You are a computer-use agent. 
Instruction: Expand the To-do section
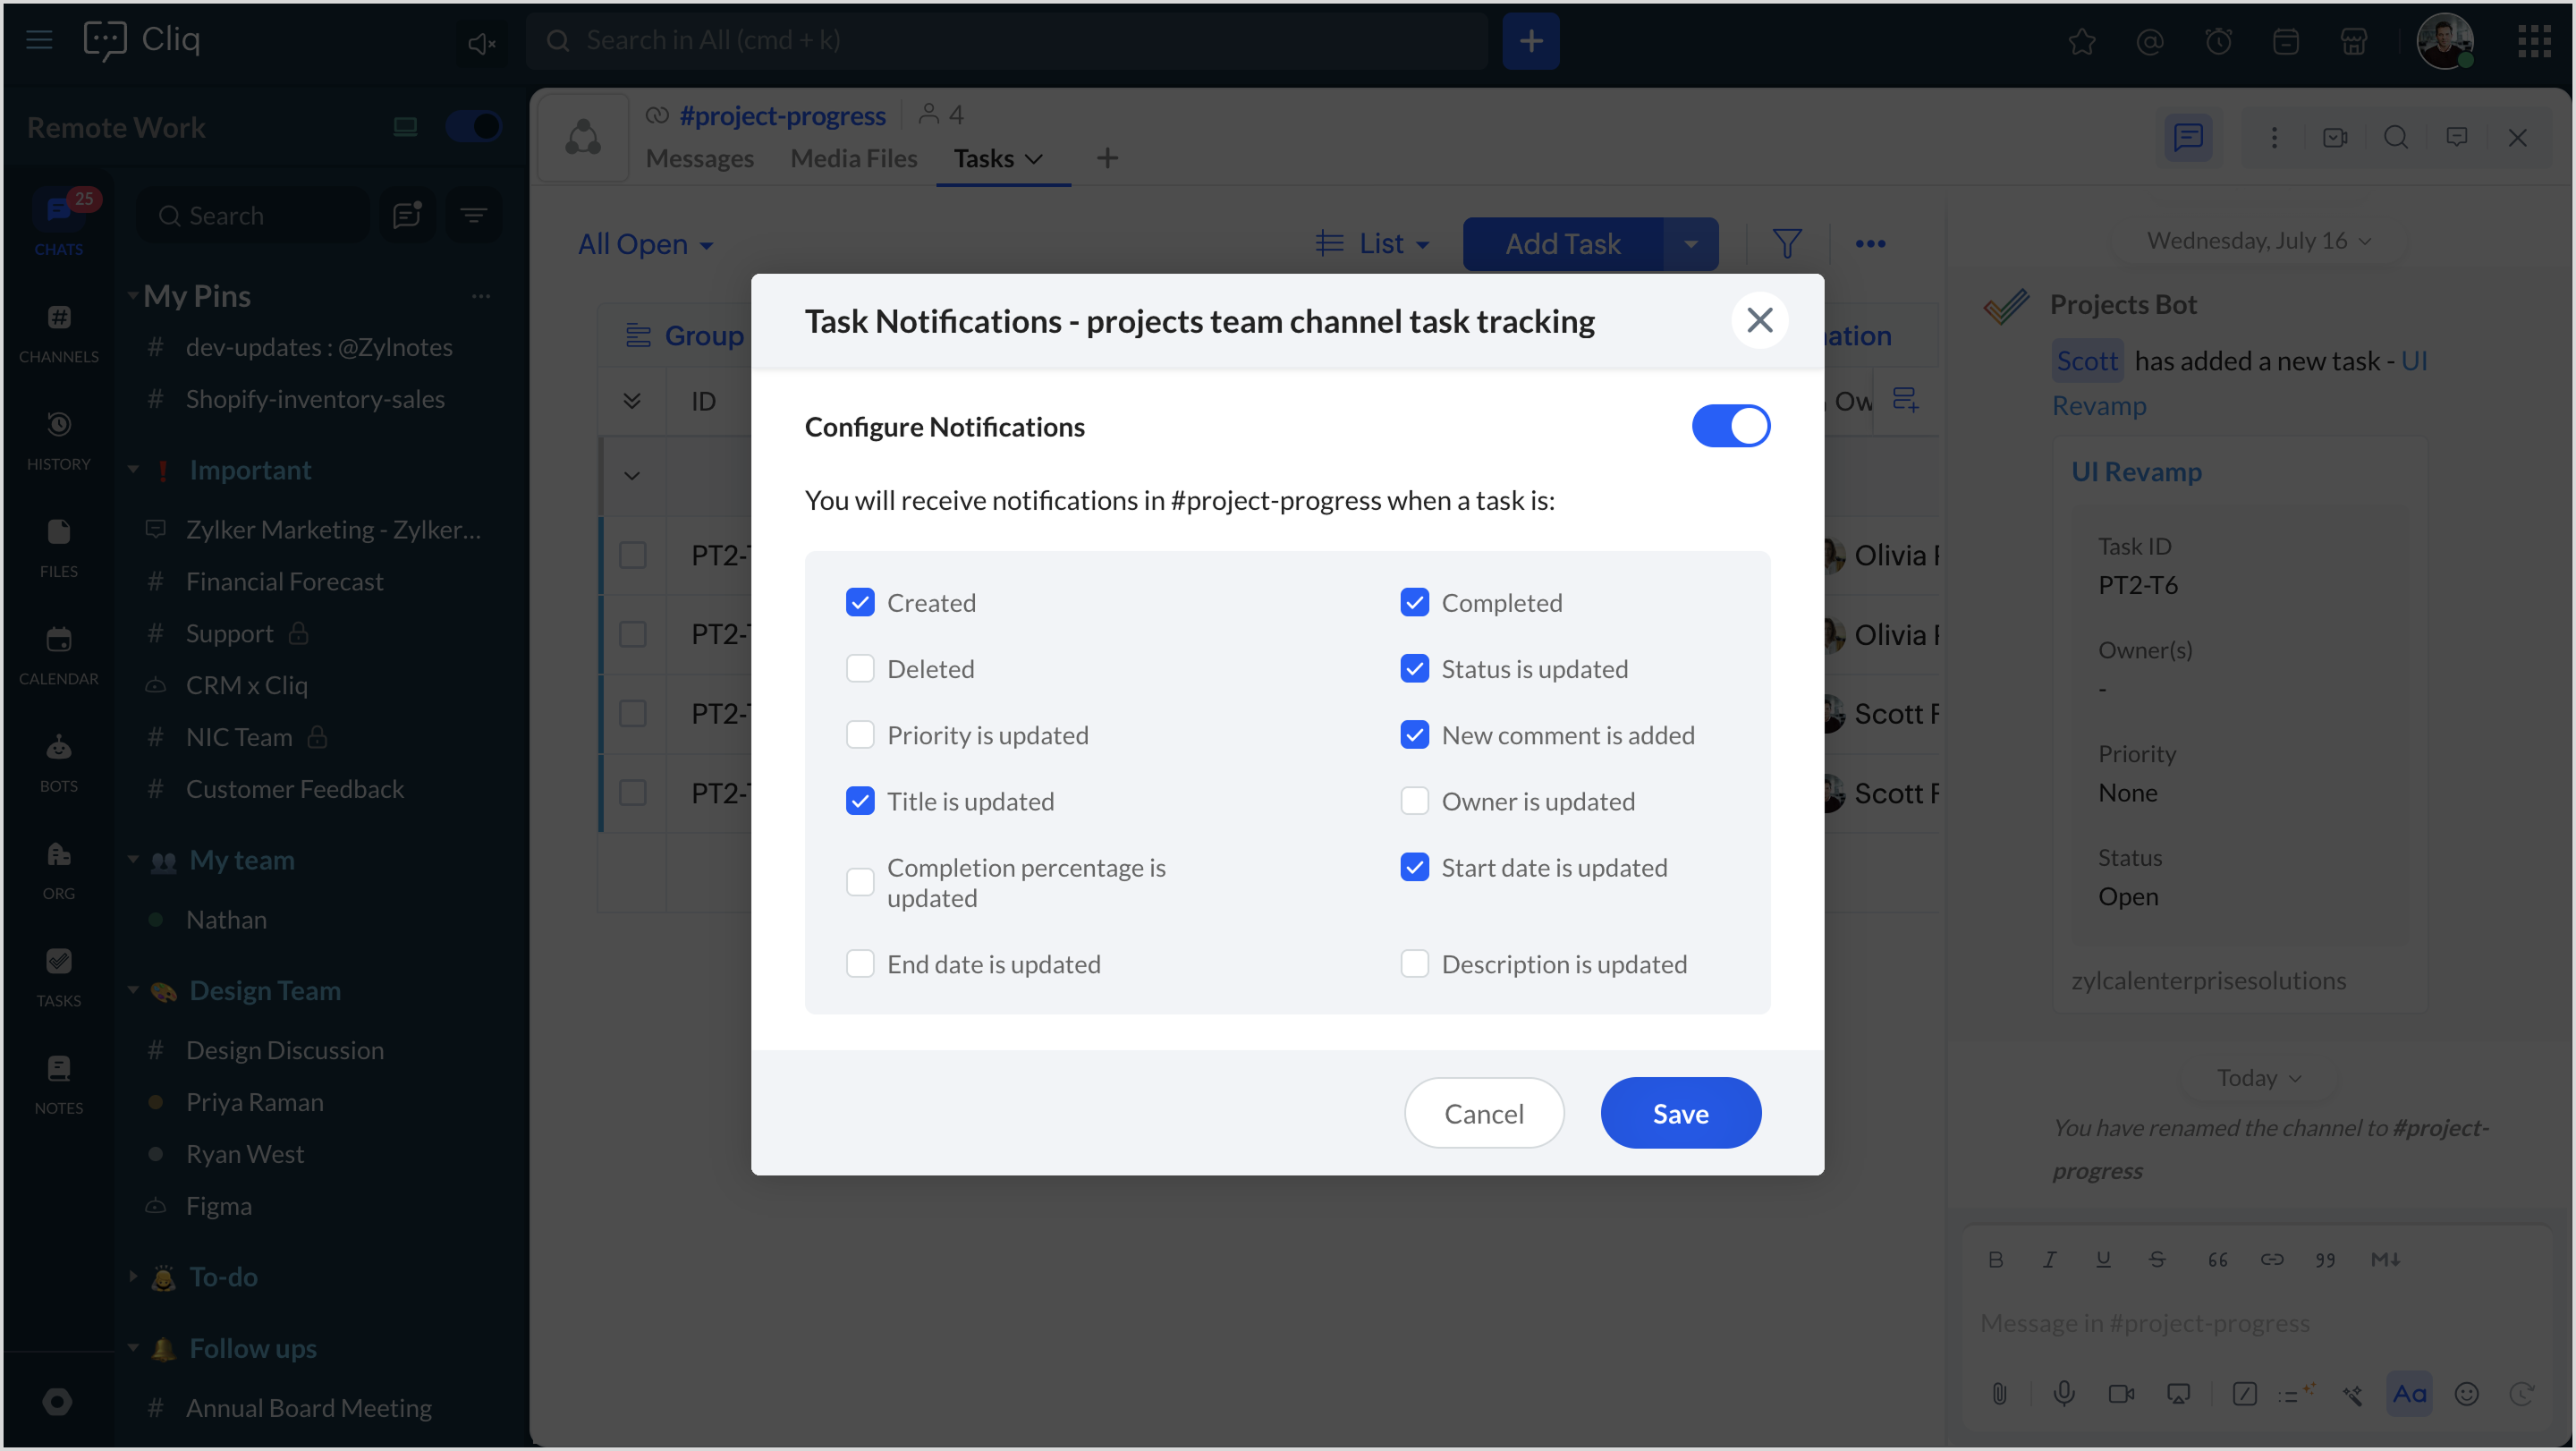[x=133, y=1276]
